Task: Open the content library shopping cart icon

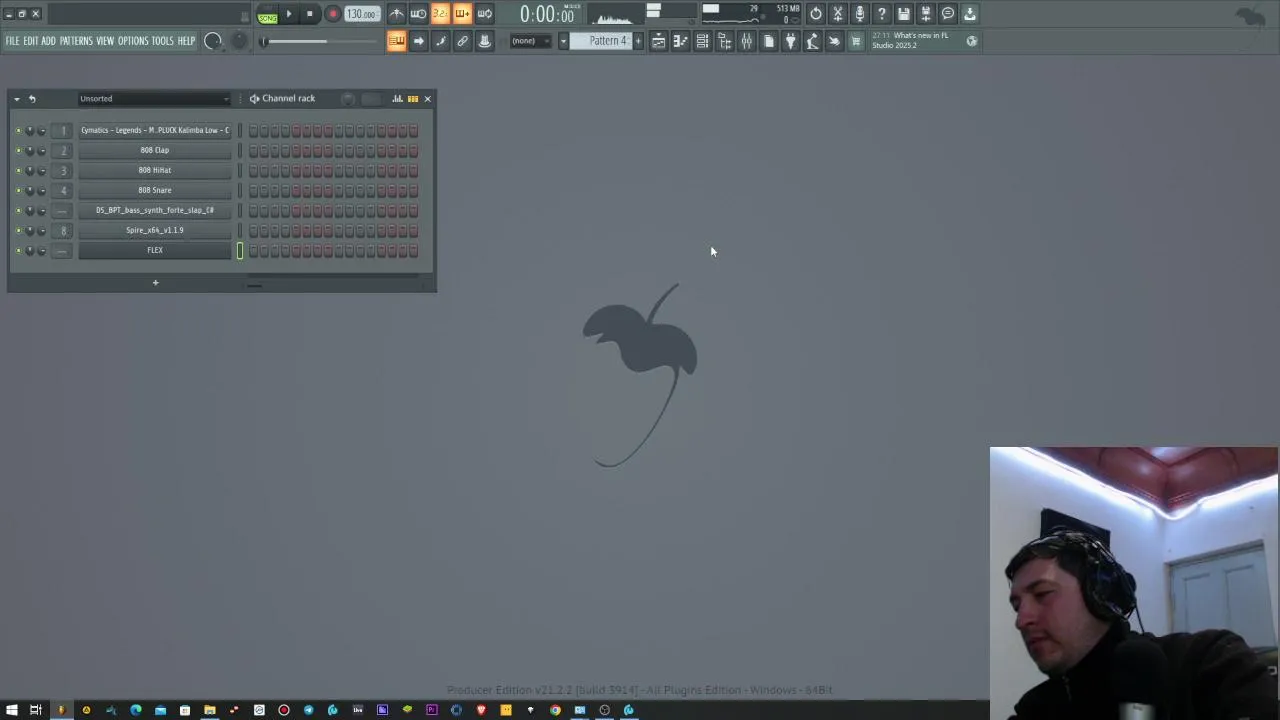Action: point(856,41)
